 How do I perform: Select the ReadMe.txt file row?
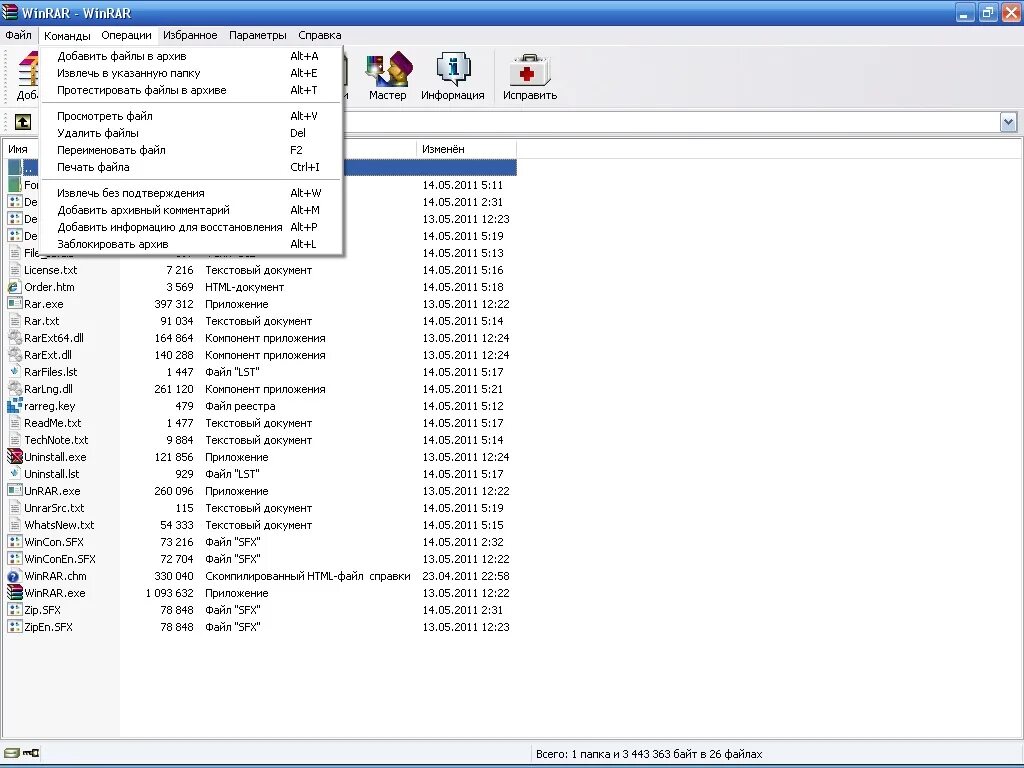(54, 422)
